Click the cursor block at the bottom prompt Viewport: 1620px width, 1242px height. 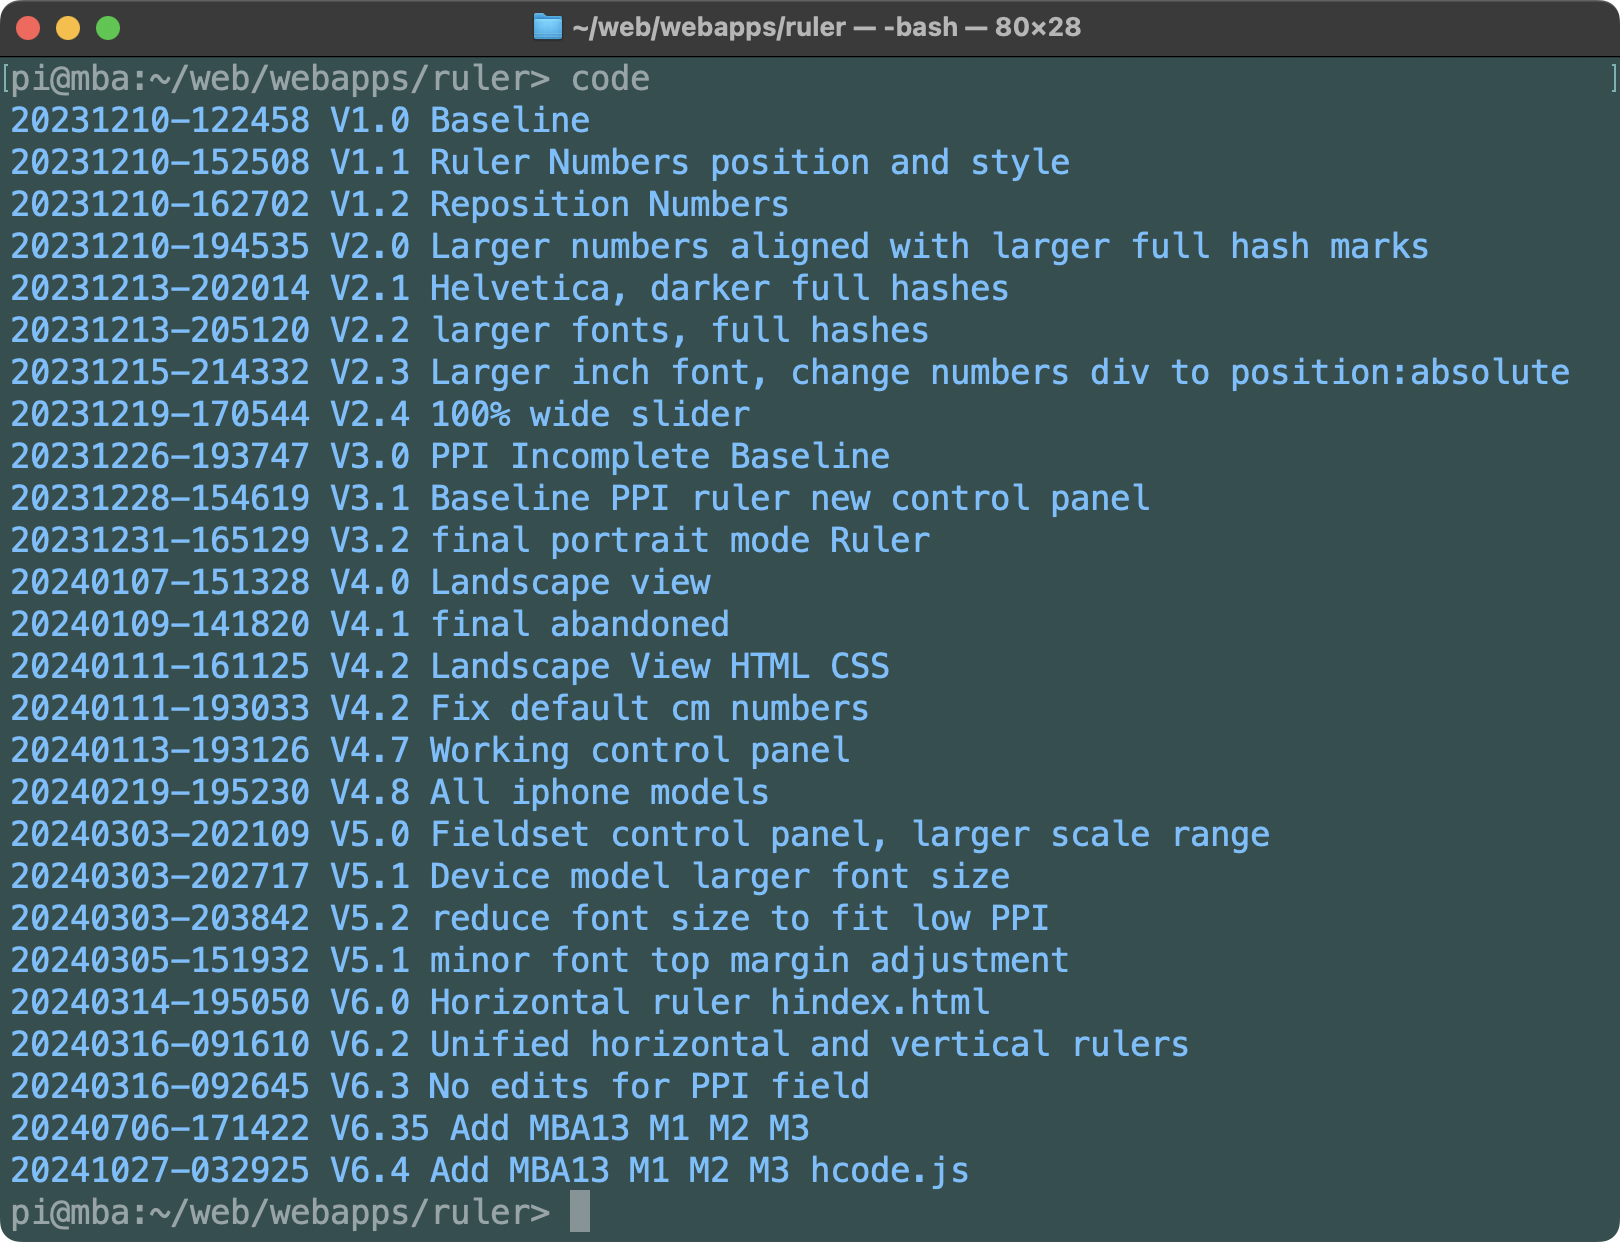click(x=580, y=1211)
